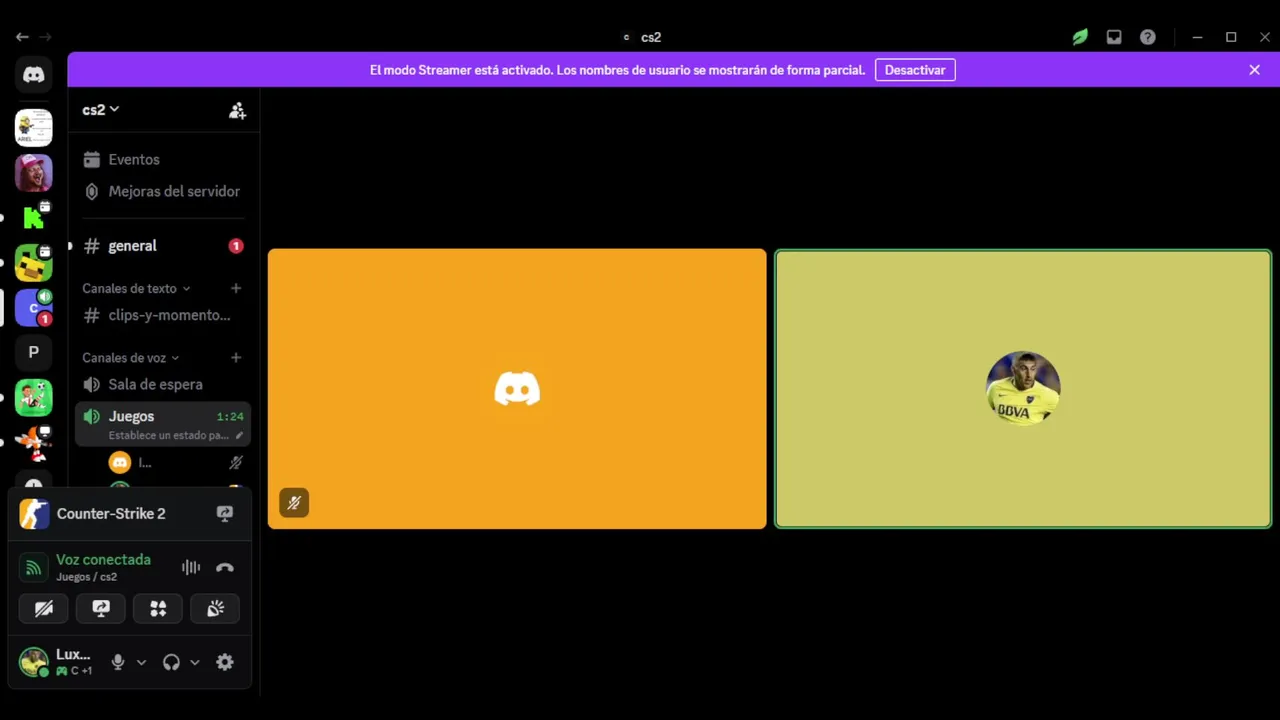Open the general text channel
This screenshot has width=1280, height=720.
coord(163,246)
